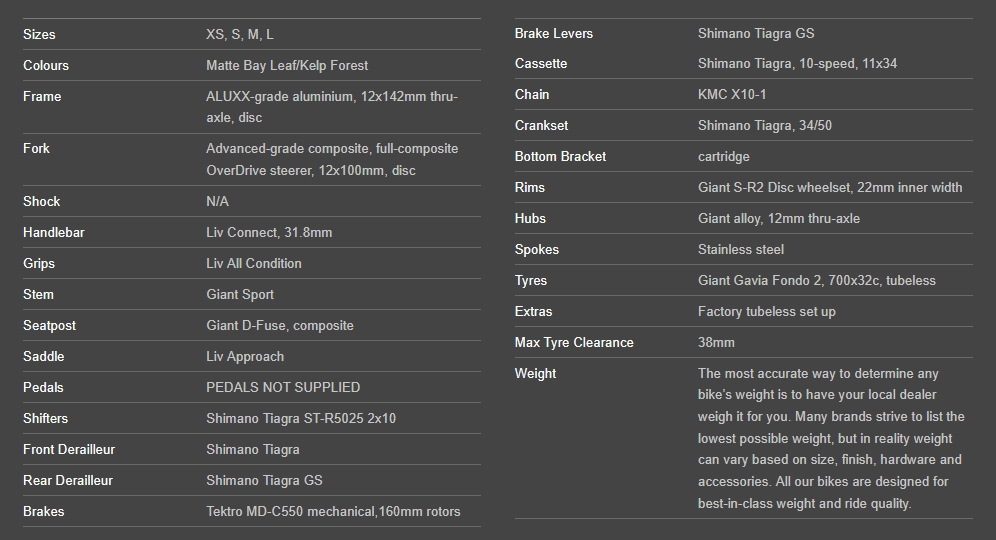Select the Shimano Tiagra, 10-speed, 11x34 cassette value
This screenshot has height=540, width=996.
(x=797, y=63)
